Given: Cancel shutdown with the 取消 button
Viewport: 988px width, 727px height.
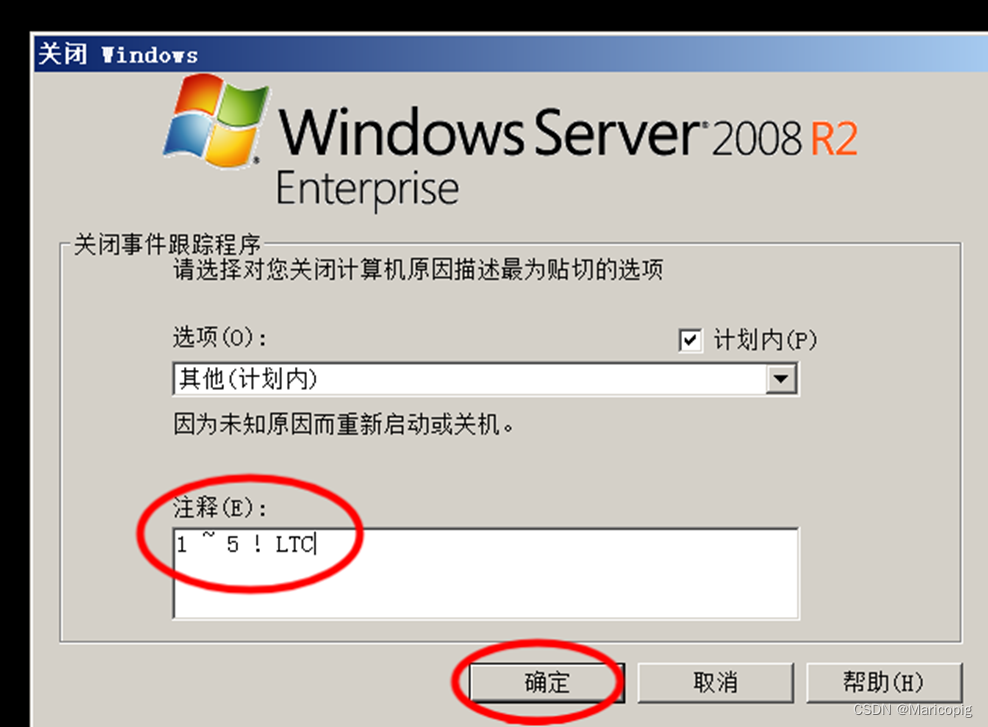Looking at the screenshot, I should [715, 682].
